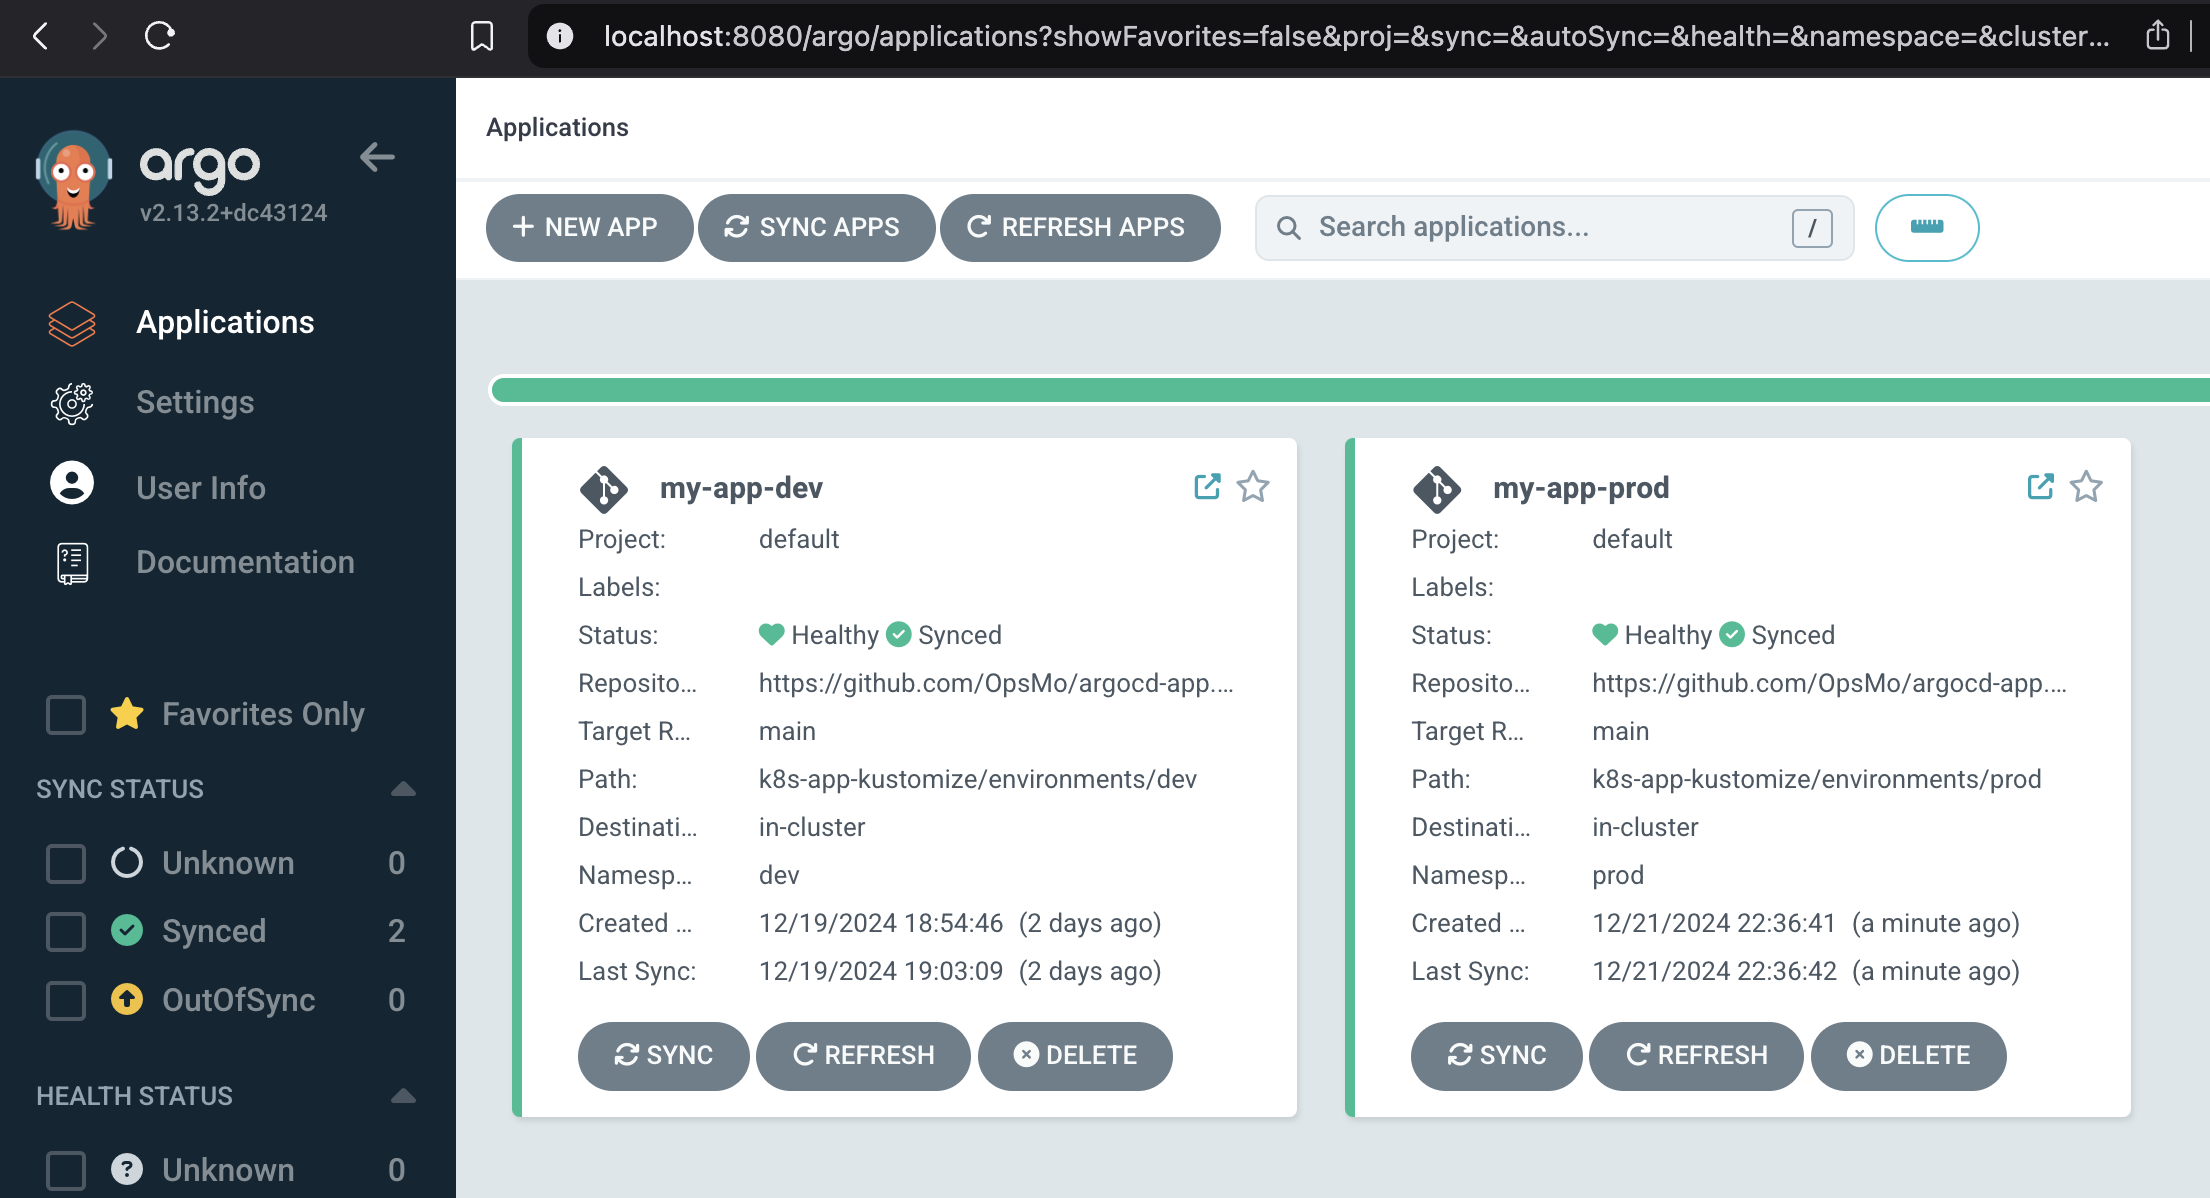The image size is (2210, 1198).
Task: Click the search magnifier icon
Action: click(1289, 228)
